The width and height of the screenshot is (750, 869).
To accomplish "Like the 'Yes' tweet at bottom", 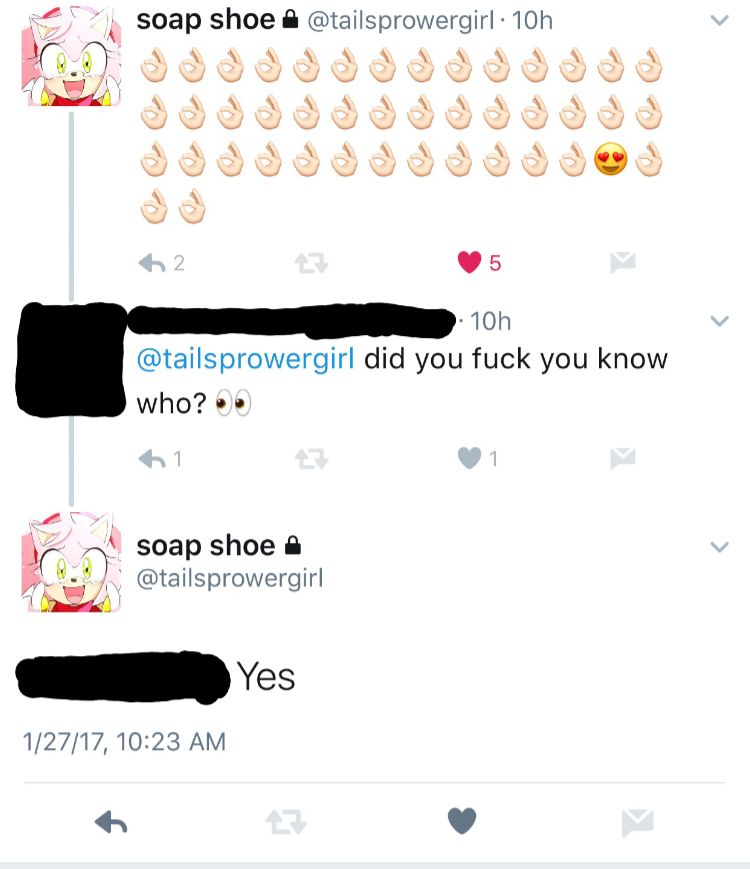I will [462, 821].
